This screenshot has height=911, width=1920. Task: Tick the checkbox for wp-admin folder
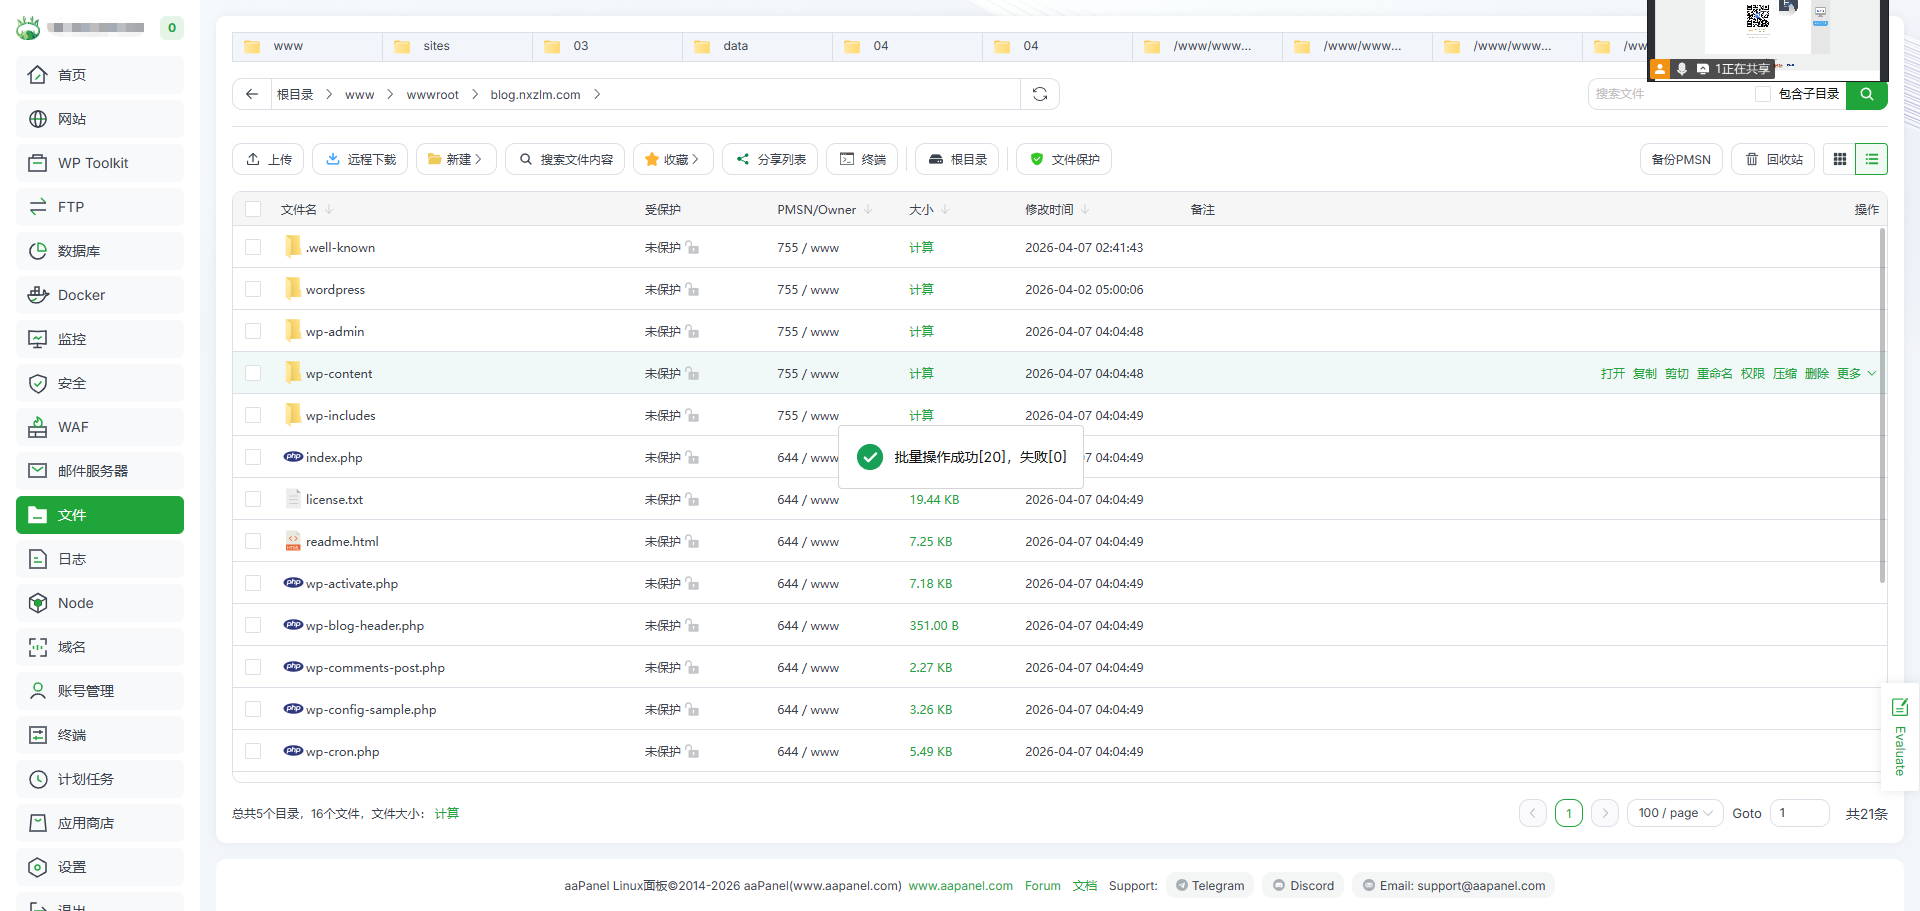253,331
